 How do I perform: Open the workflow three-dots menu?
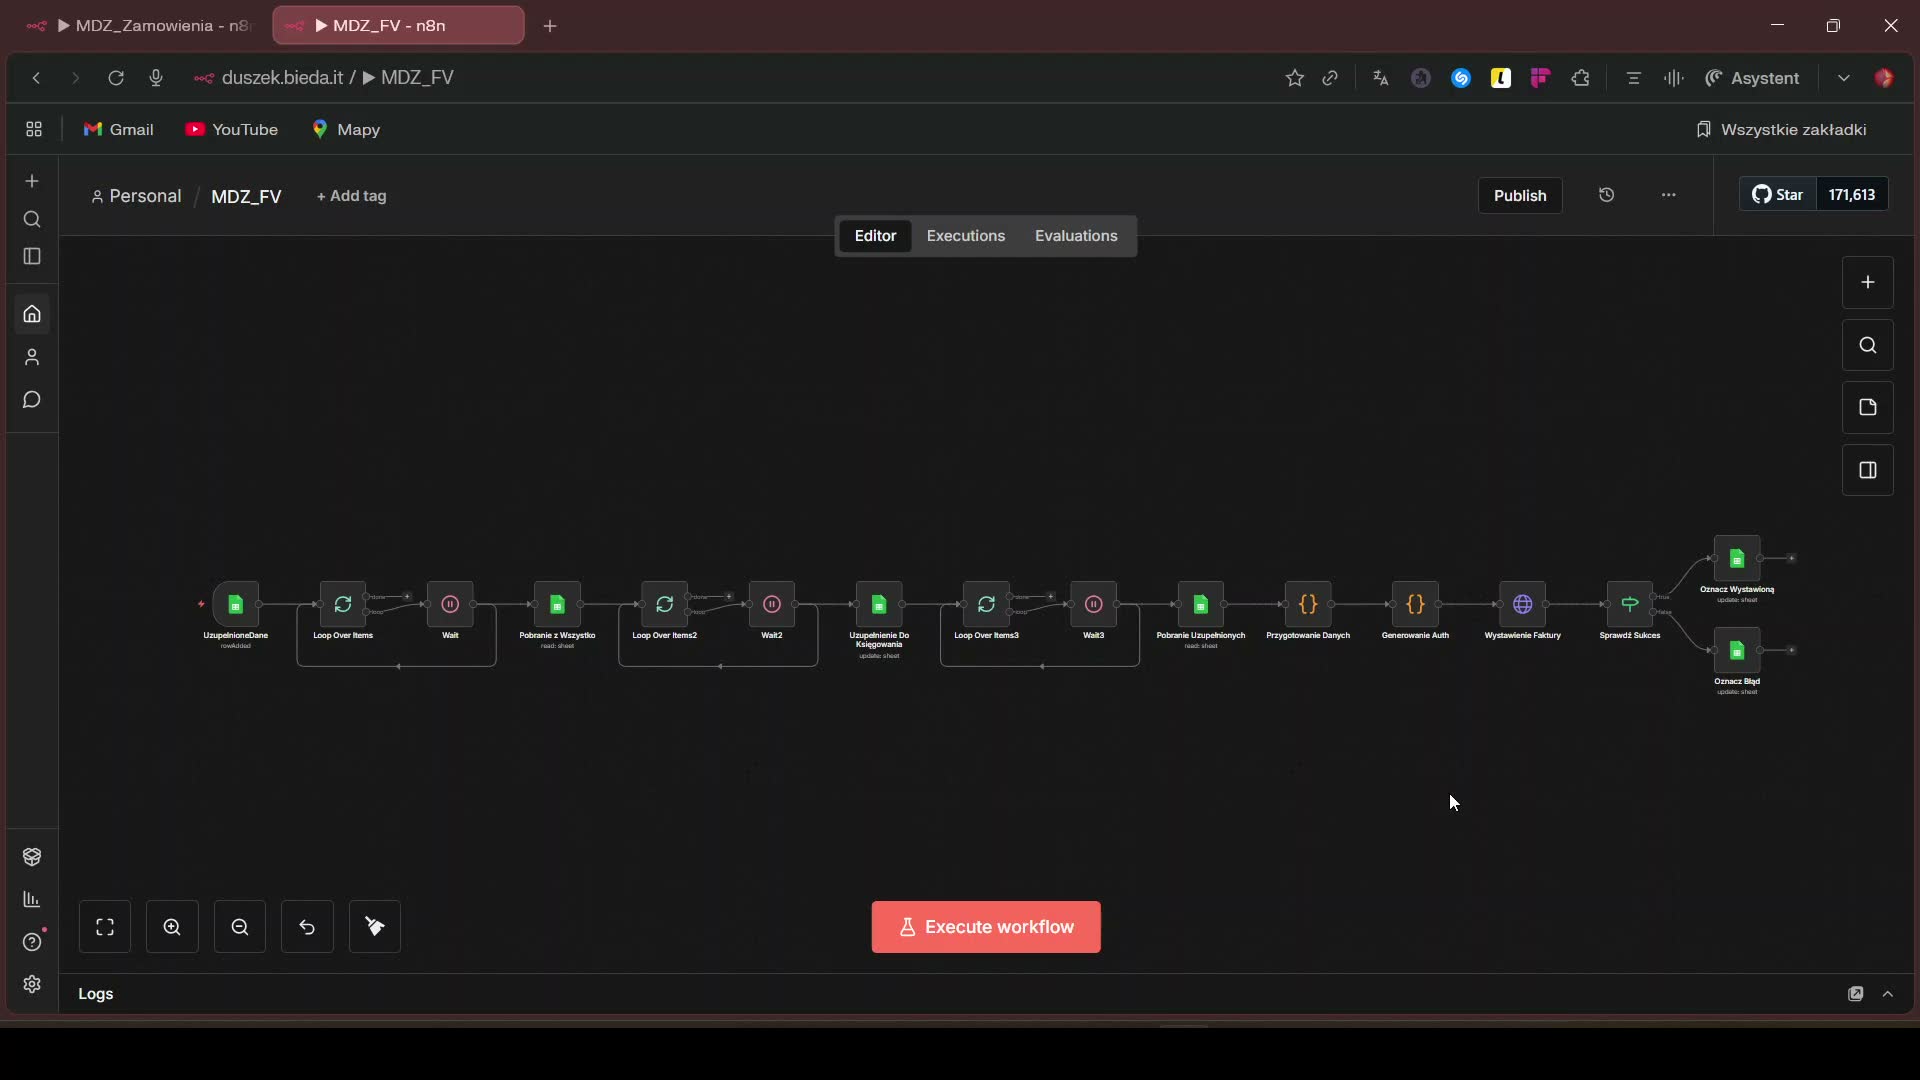pyautogui.click(x=1668, y=195)
